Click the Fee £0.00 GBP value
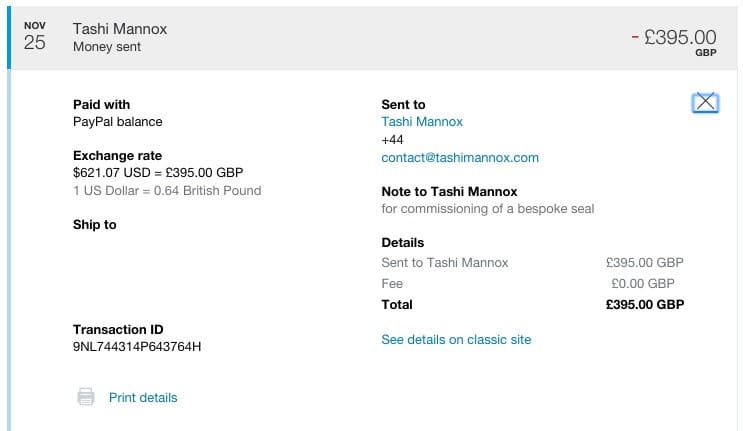Image resolution: width=743 pixels, height=431 pixels. [x=643, y=284]
